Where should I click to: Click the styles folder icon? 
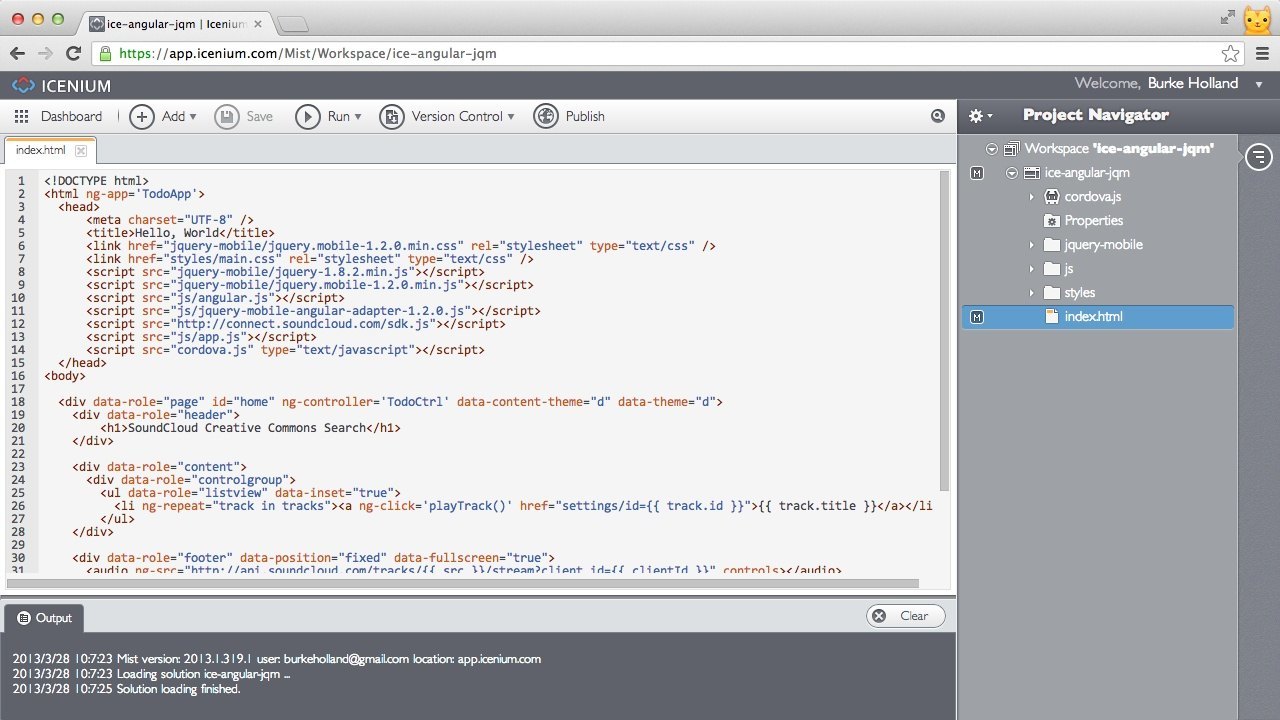tap(1051, 293)
